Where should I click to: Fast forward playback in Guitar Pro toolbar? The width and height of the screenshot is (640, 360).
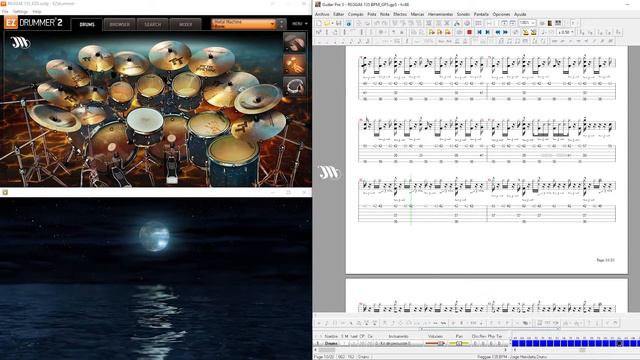click(505, 32)
